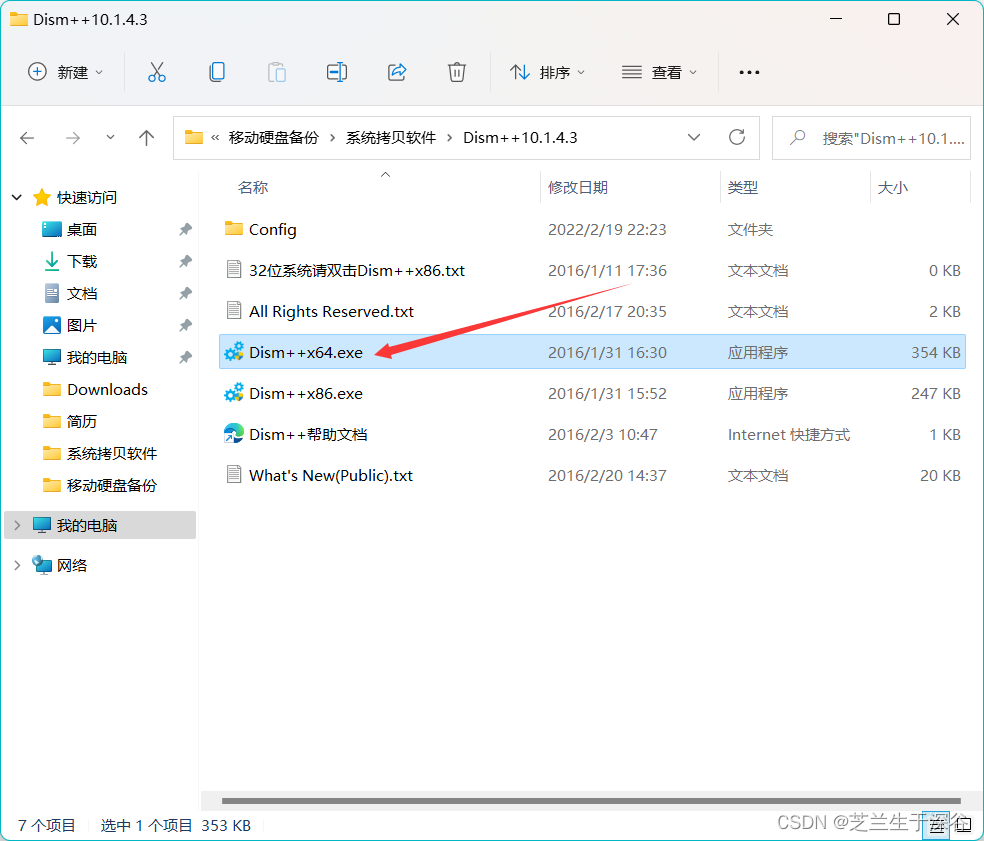Screen dimensions: 984x841
Task: Click the title bar folder icon
Action: point(19,19)
